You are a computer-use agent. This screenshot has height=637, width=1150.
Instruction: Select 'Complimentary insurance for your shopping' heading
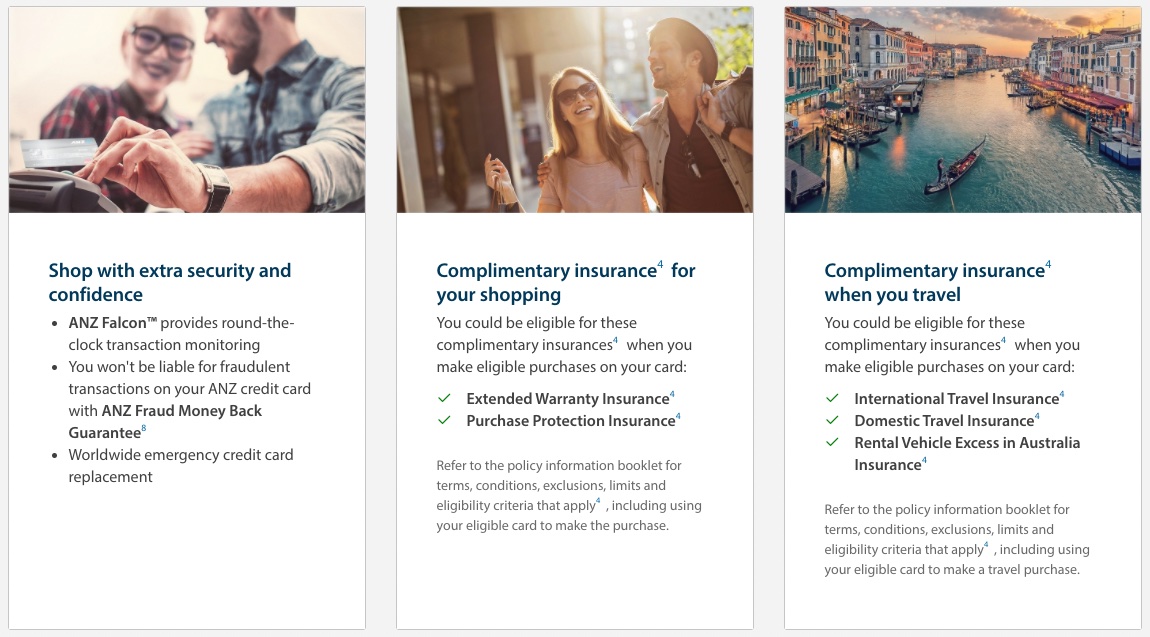coord(565,282)
